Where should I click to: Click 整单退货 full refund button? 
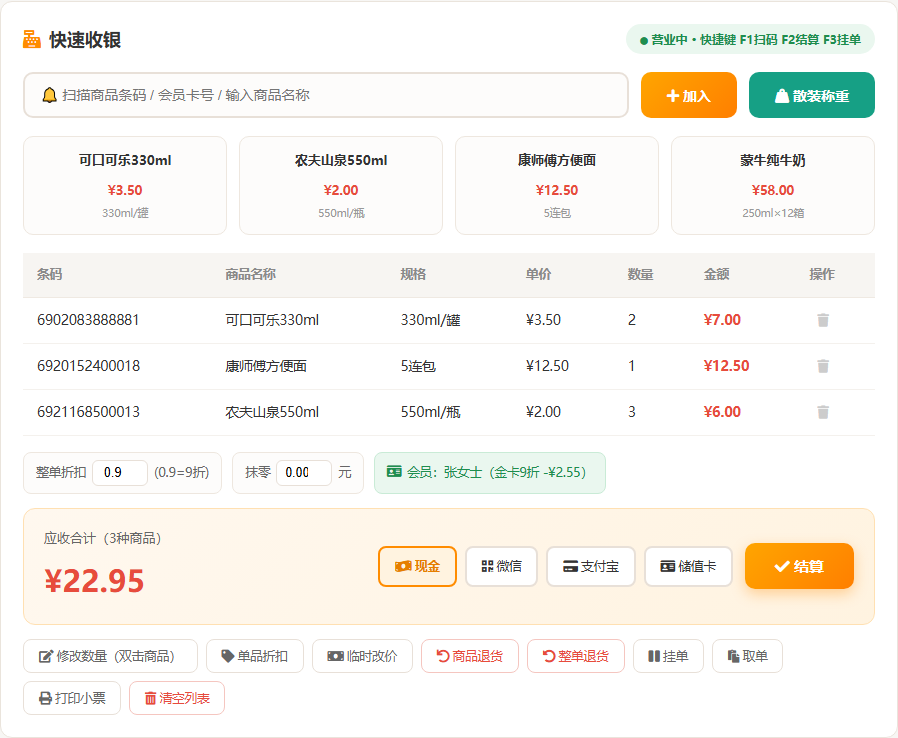tap(576, 656)
